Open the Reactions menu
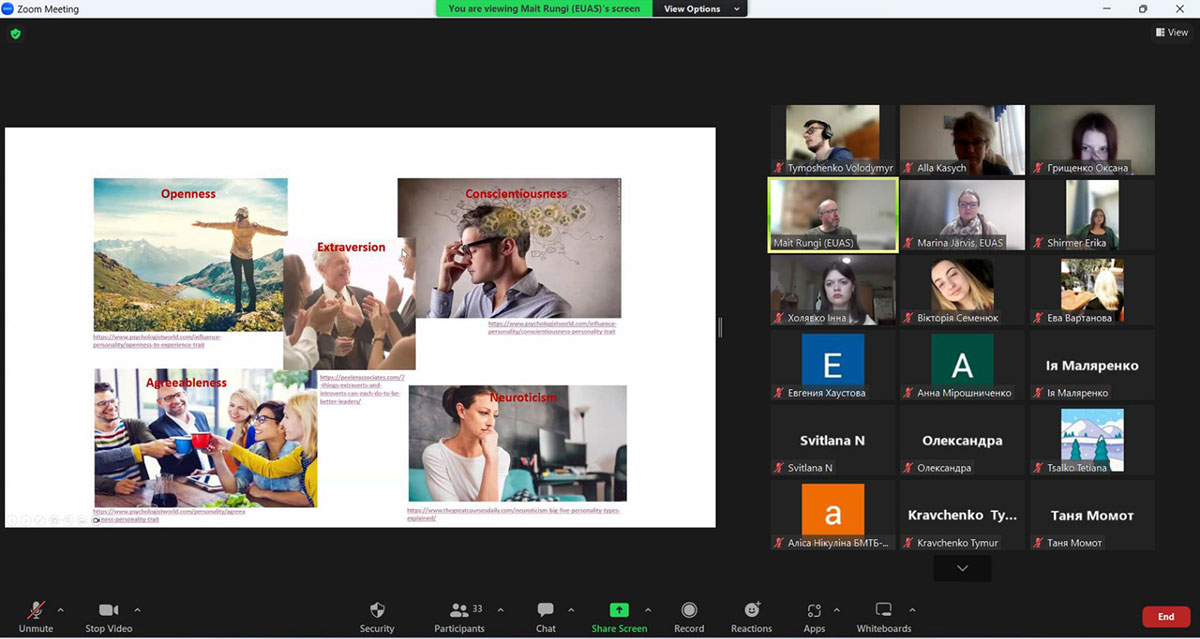This screenshot has height=639, width=1200. pos(751,617)
